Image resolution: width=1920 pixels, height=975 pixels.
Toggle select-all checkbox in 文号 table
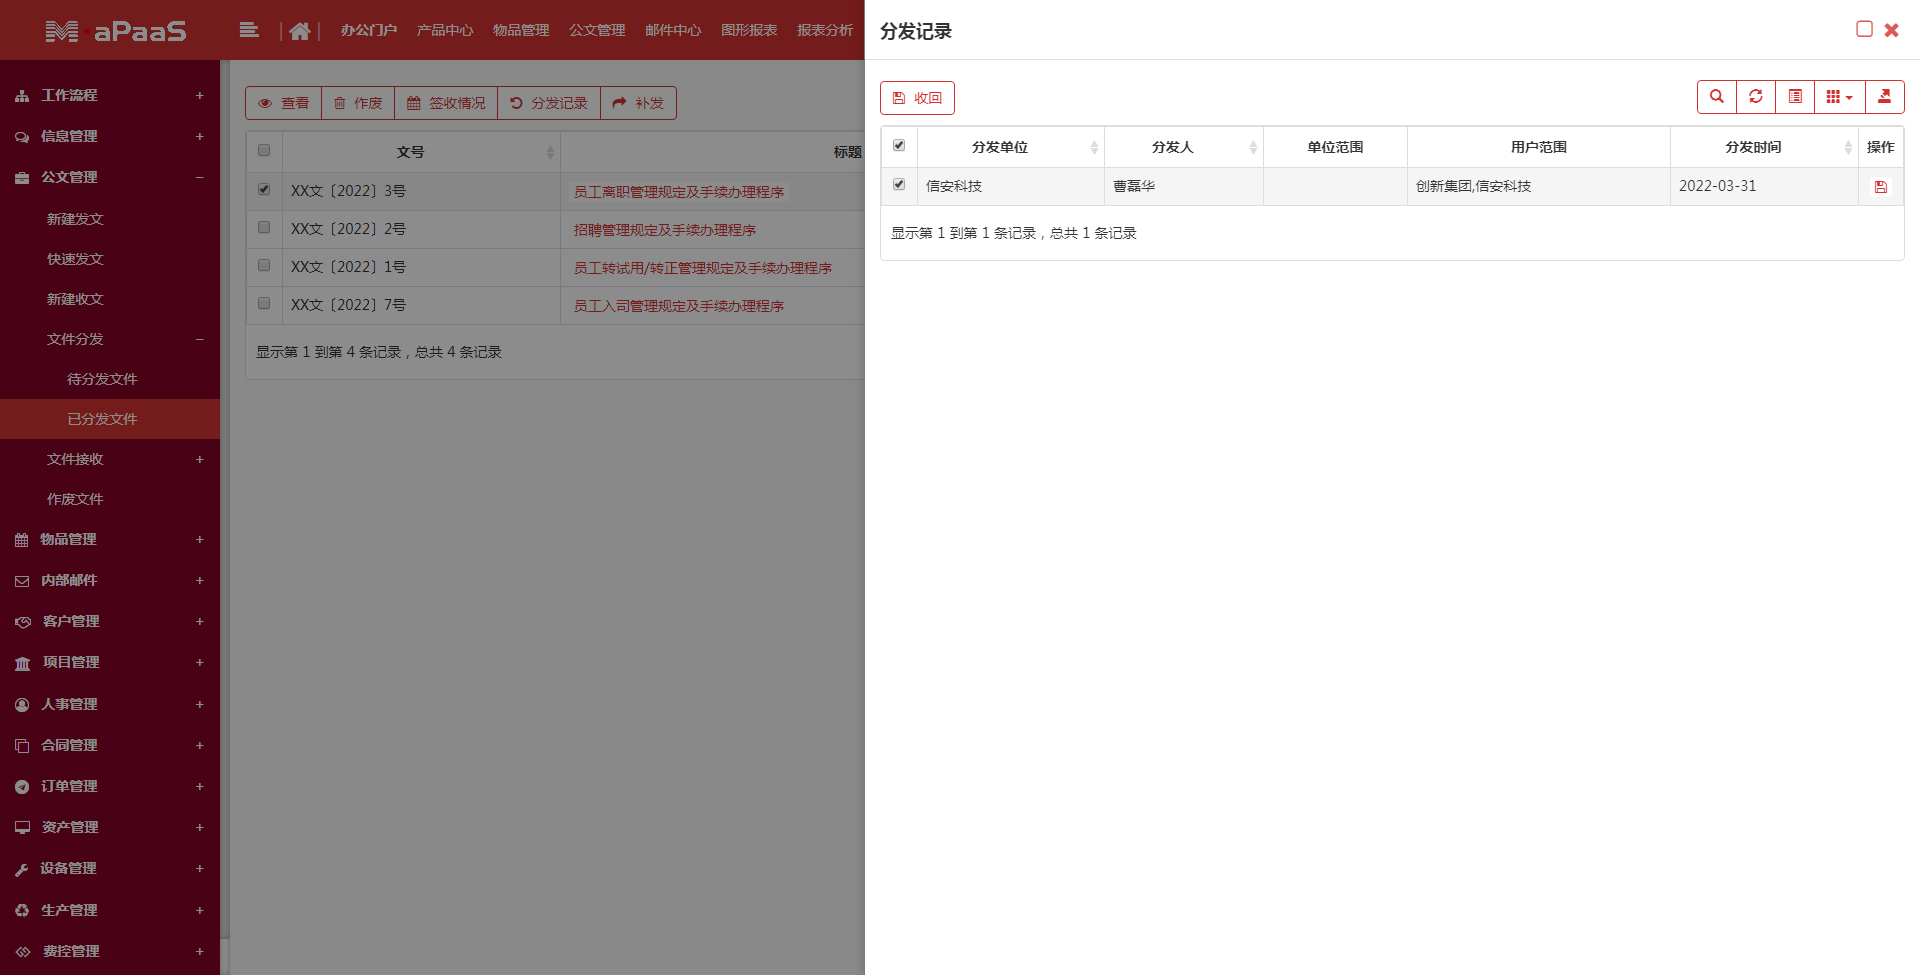(264, 151)
